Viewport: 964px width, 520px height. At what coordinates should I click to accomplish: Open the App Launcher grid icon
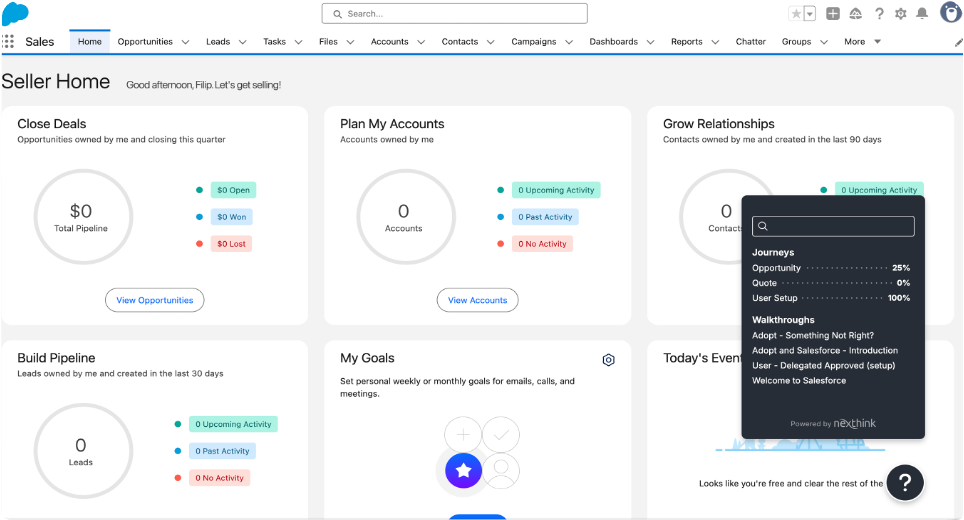coord(9,41)
